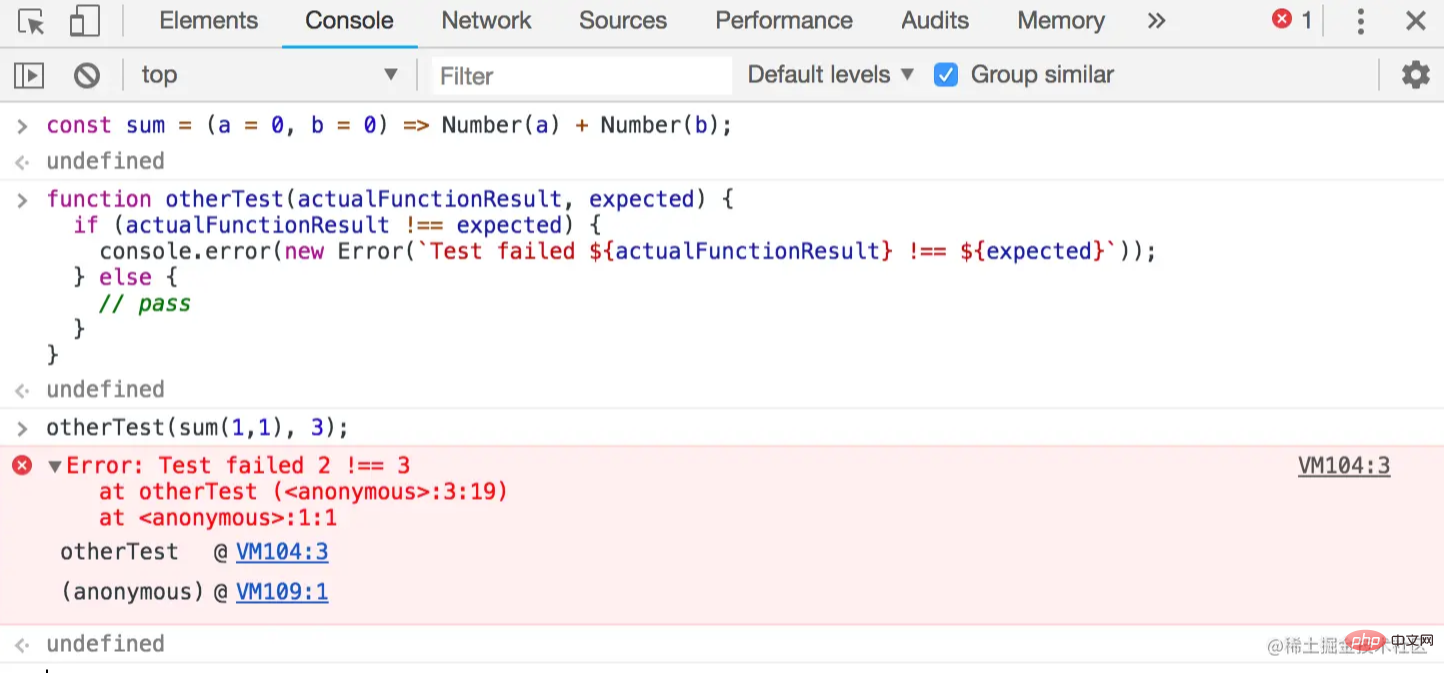
Task: Click the red error icon beside Test failed
Action: pyautogui.click(x=22, y=465)
